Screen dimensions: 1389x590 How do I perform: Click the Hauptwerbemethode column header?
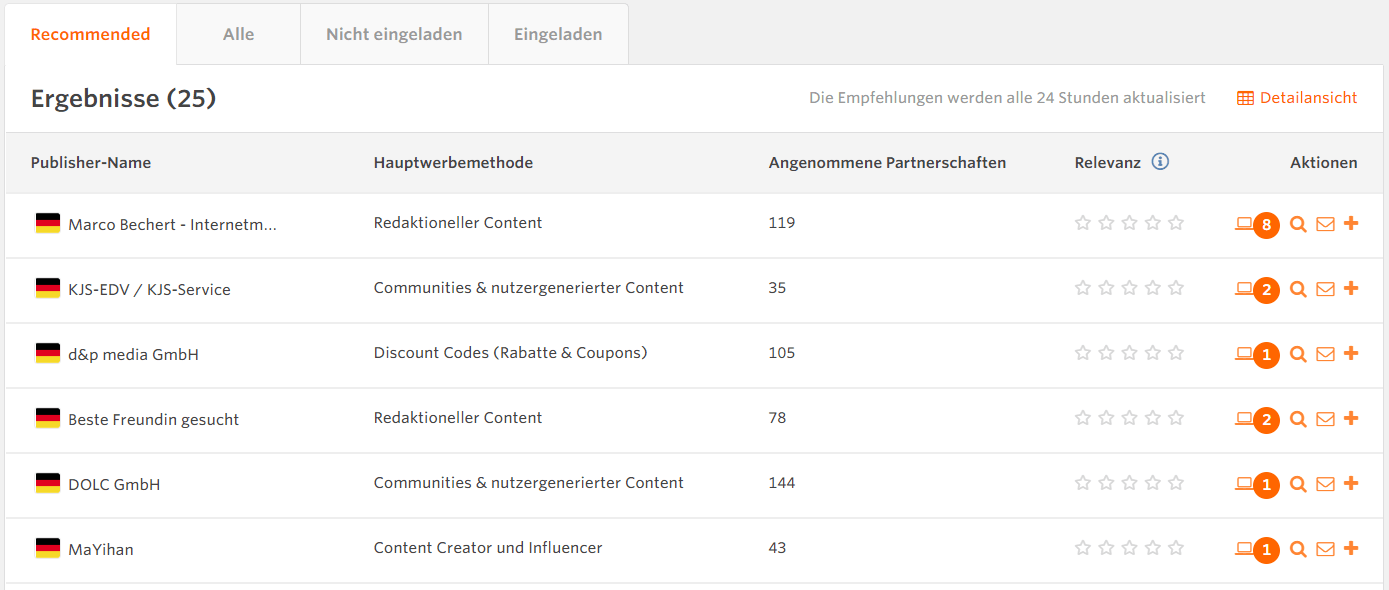(453, 163)
